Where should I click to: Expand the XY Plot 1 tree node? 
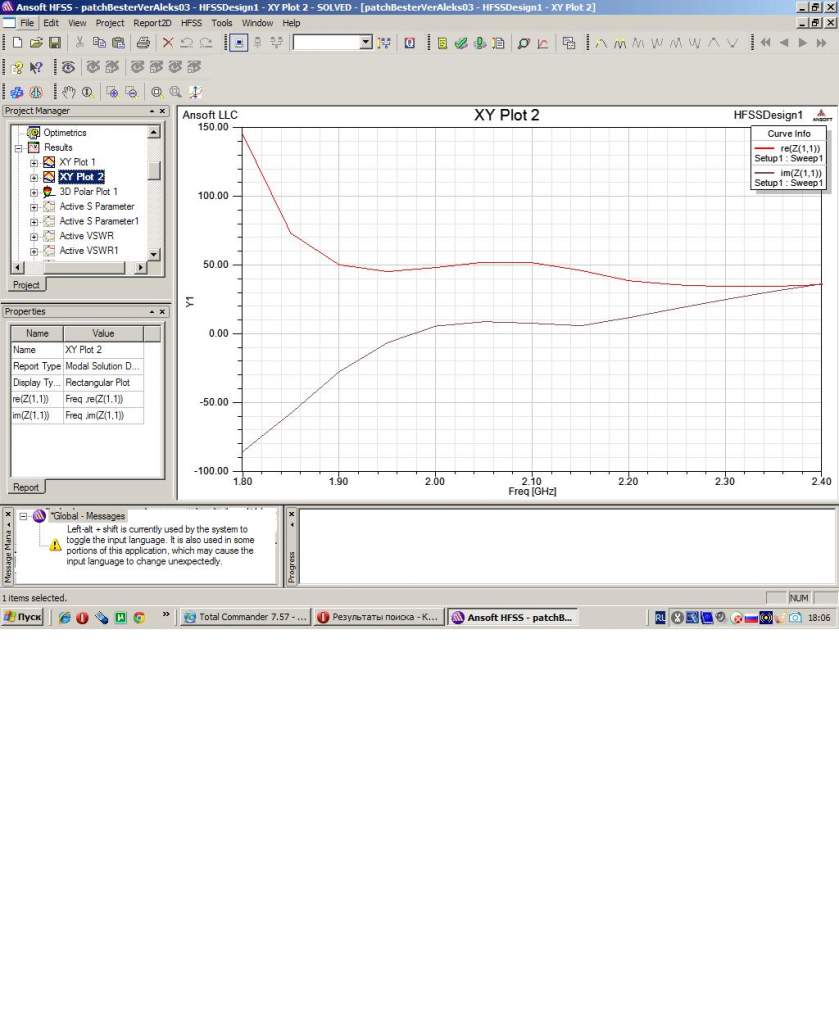pos(33,162)
